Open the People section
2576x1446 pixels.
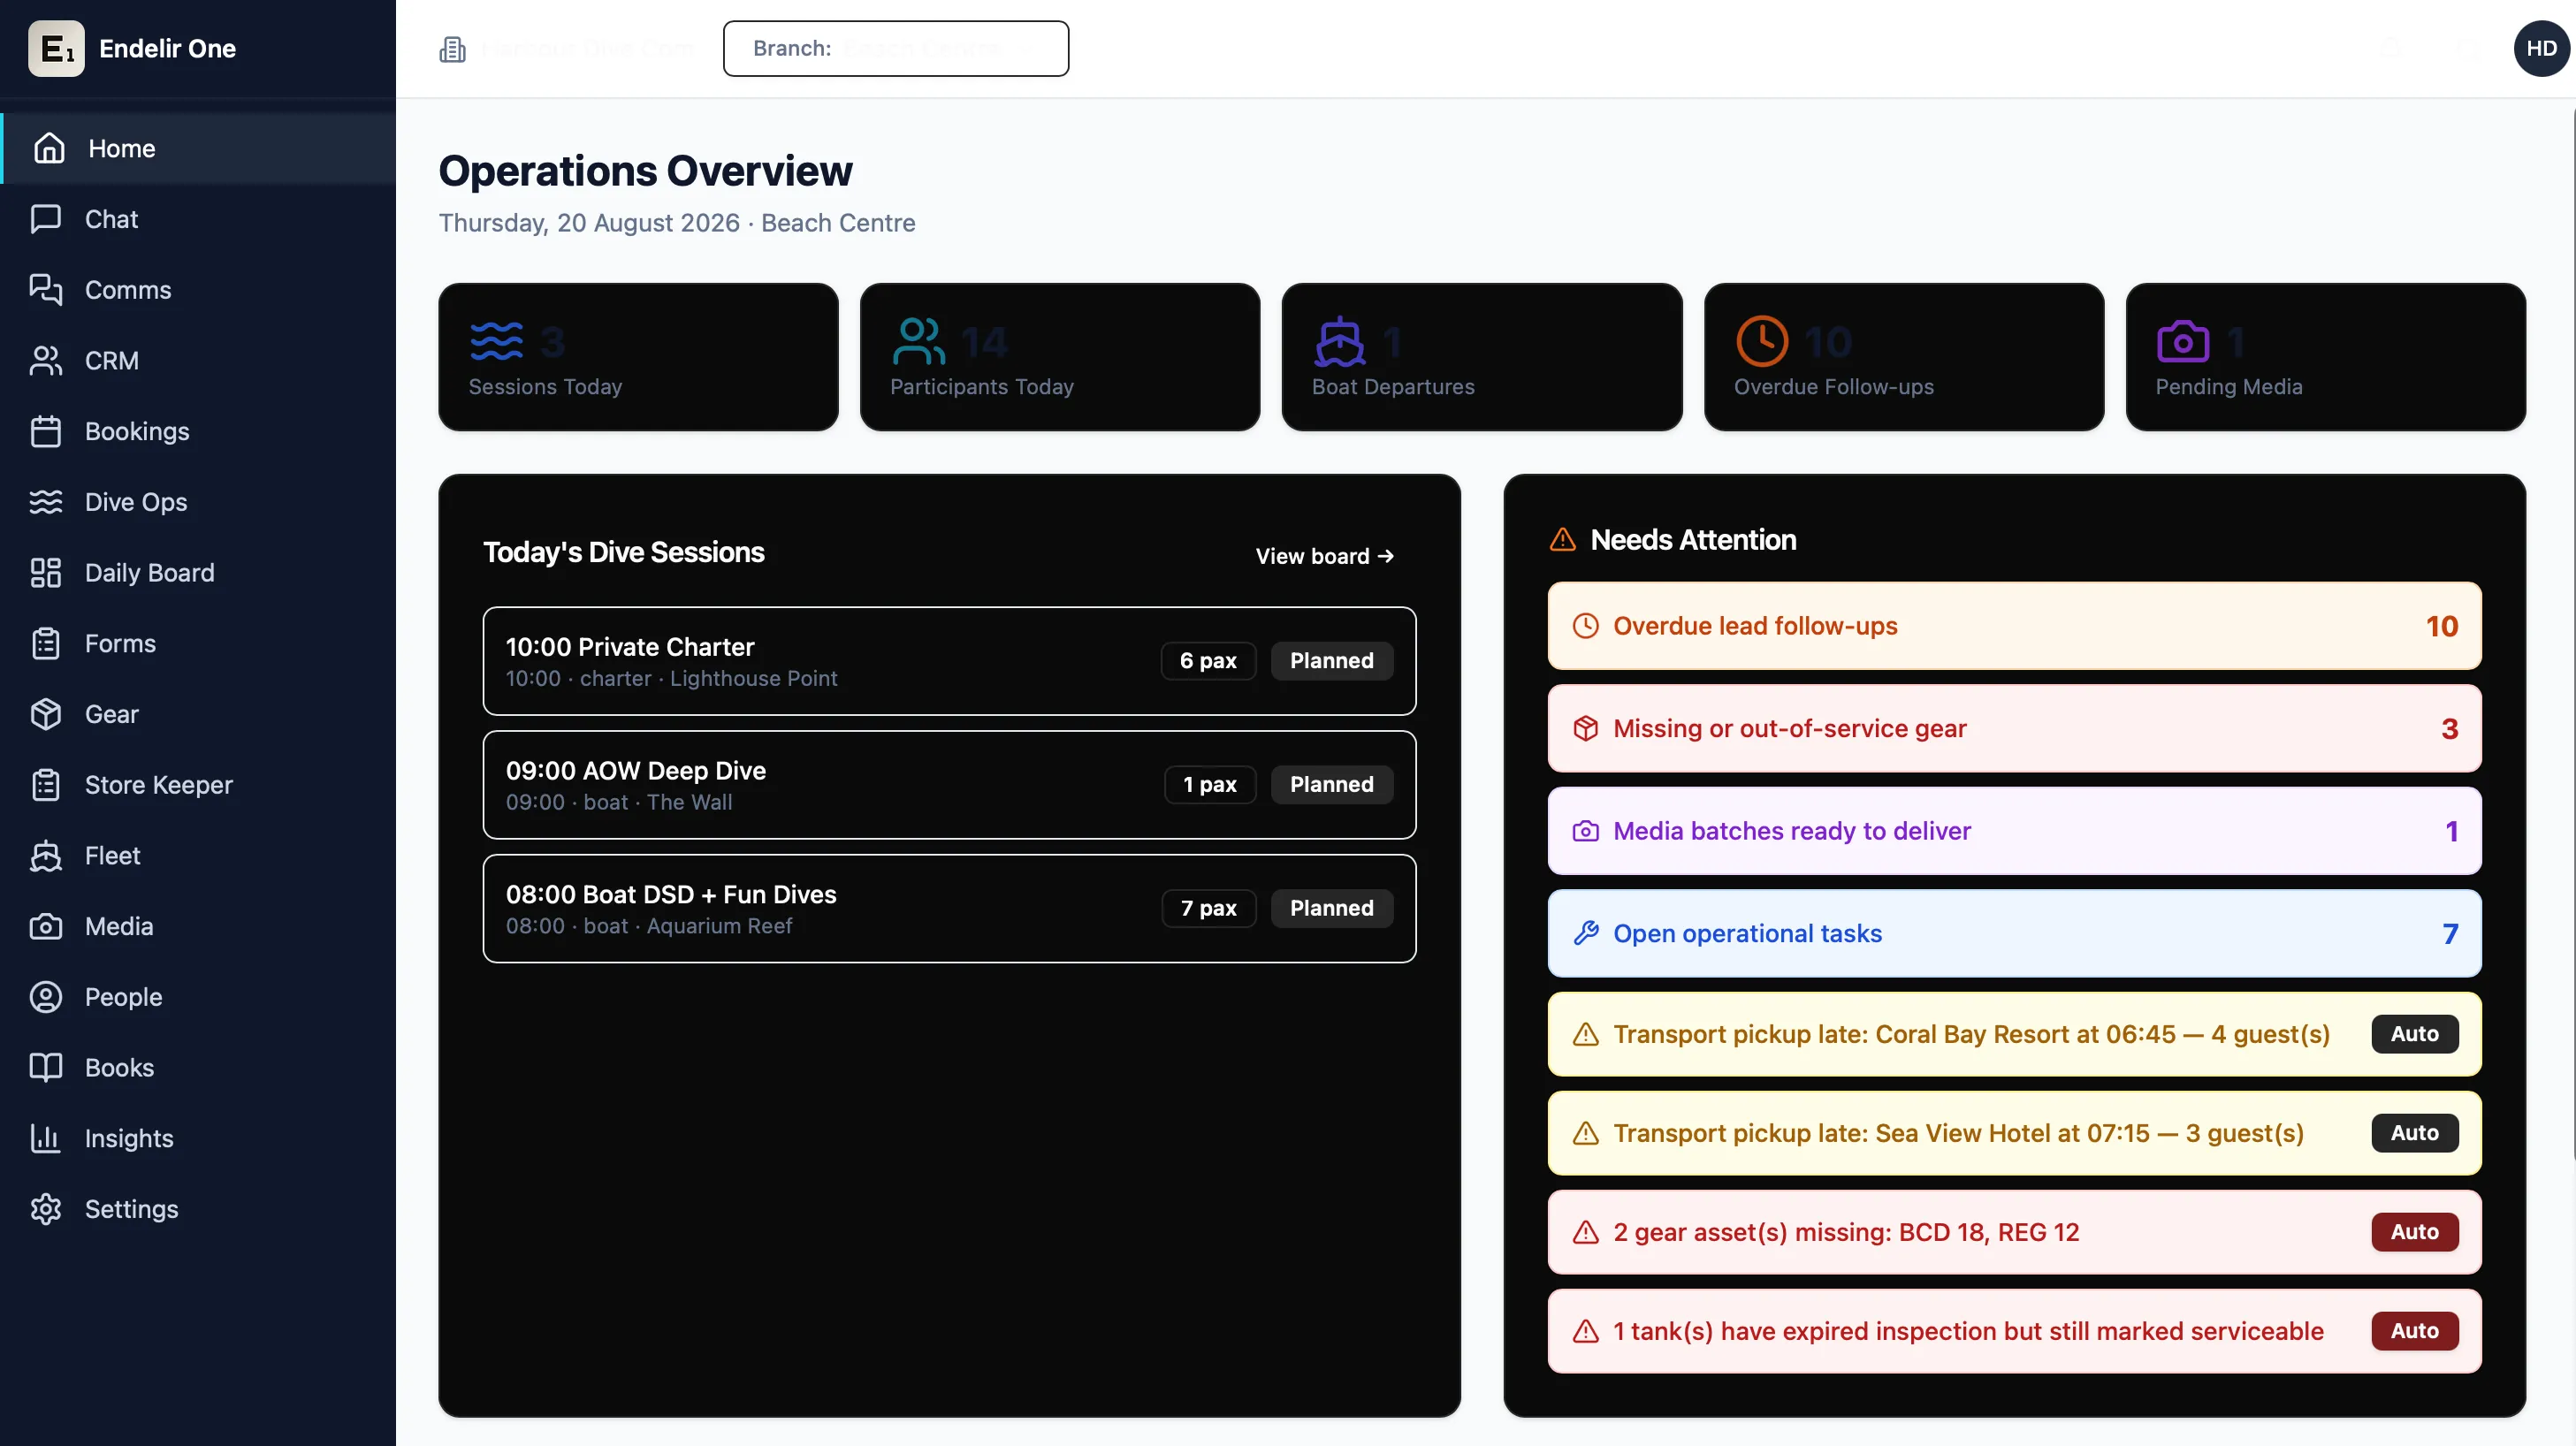point(198,997)
